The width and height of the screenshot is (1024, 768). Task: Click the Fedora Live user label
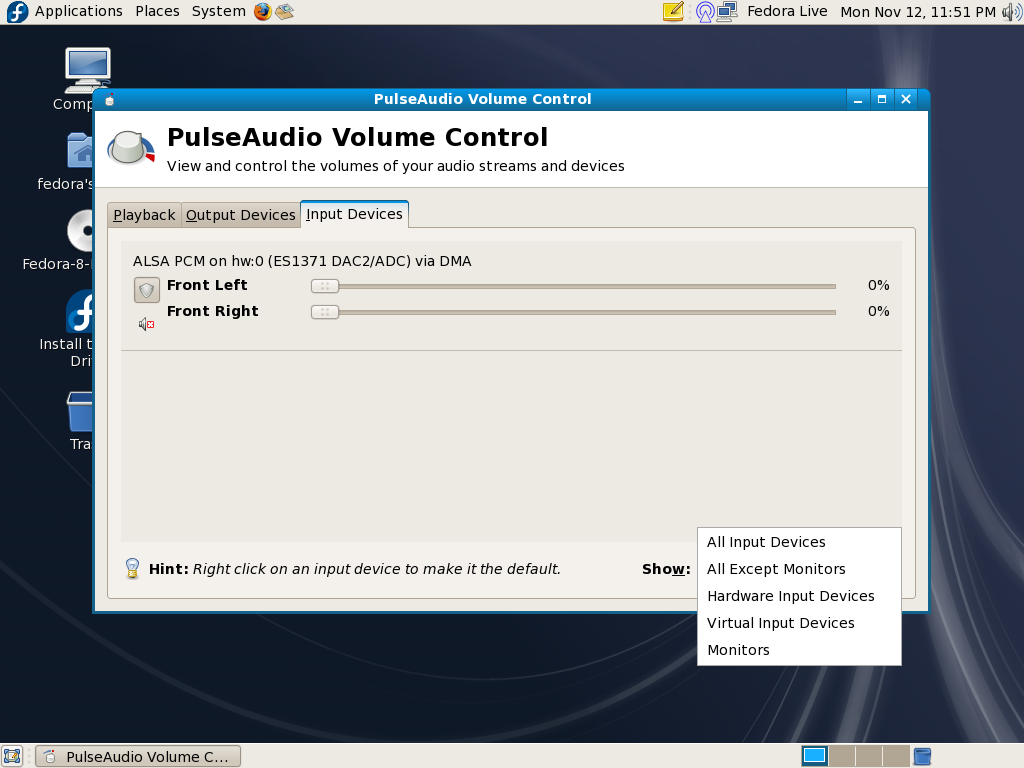(x=787, y=12)
